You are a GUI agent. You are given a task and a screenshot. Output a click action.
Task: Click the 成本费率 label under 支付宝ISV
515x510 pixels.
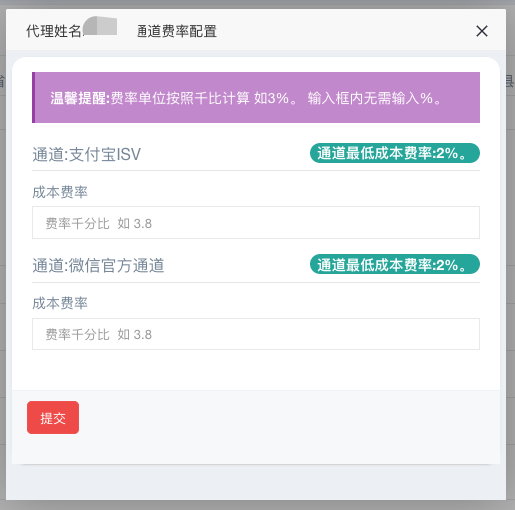60,192
